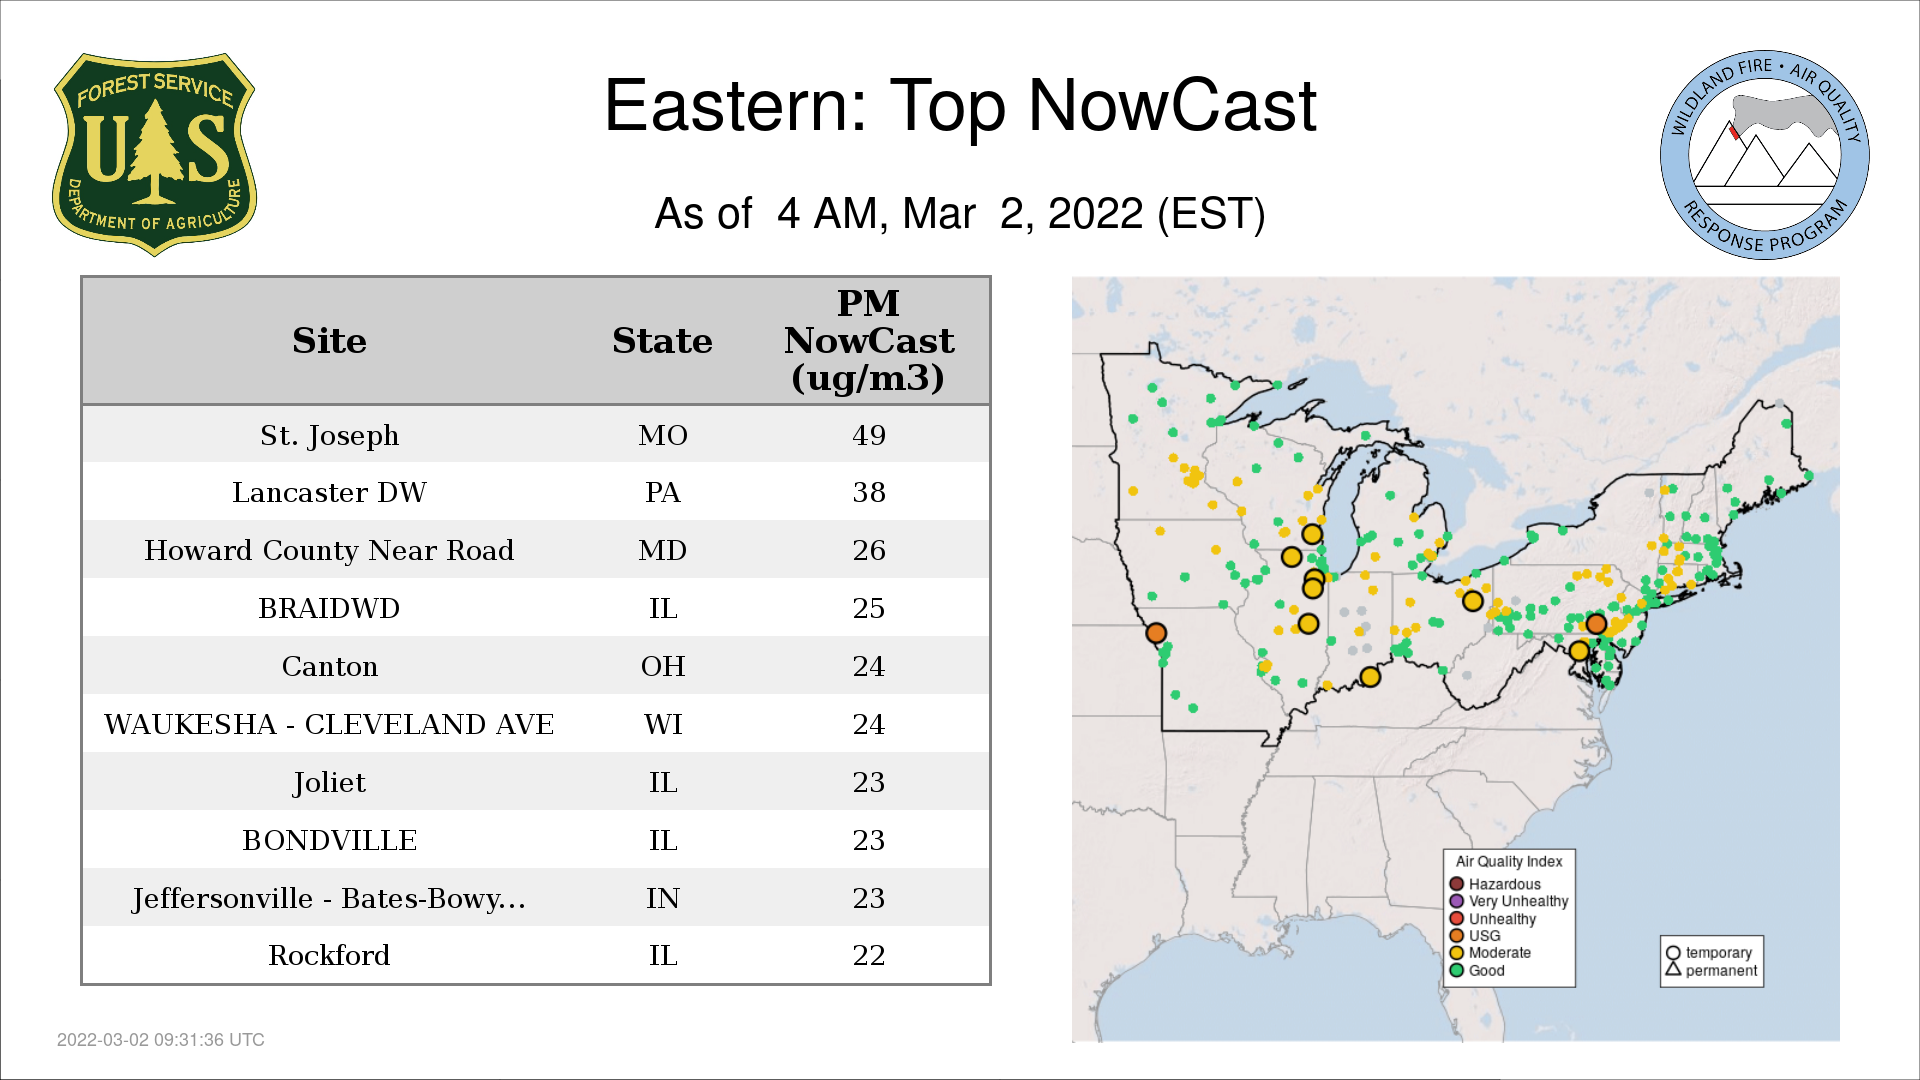This screenshot has height=1080, width=1920.
Task: Click the orange USG marker near St. Joseph
Action: 1156,633
